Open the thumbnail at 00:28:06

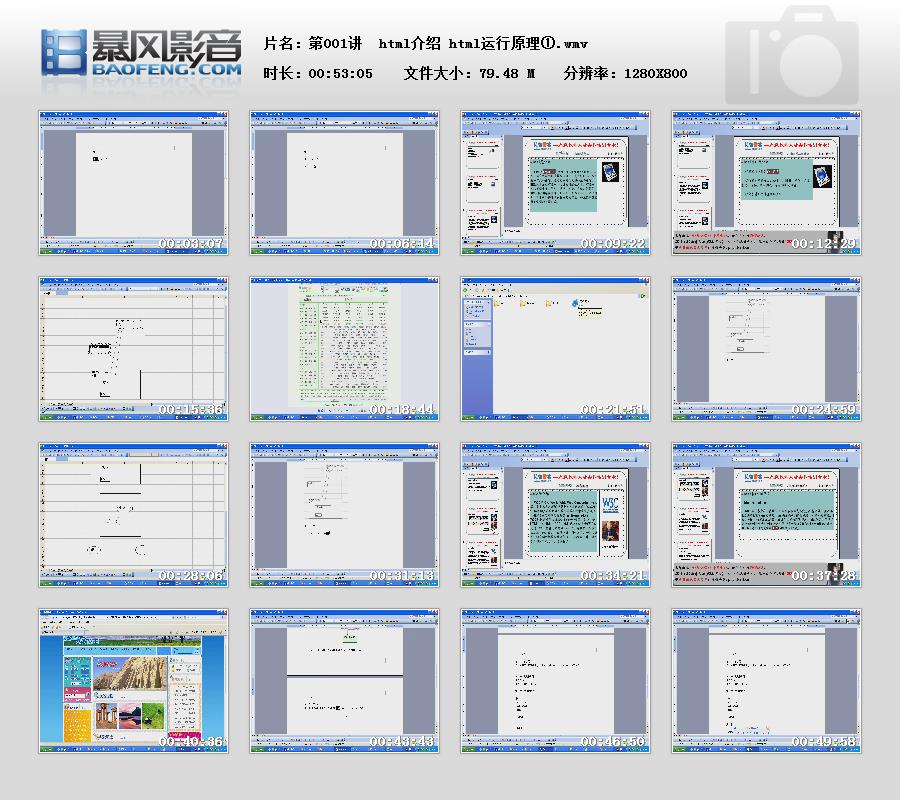tap(134, 515)
